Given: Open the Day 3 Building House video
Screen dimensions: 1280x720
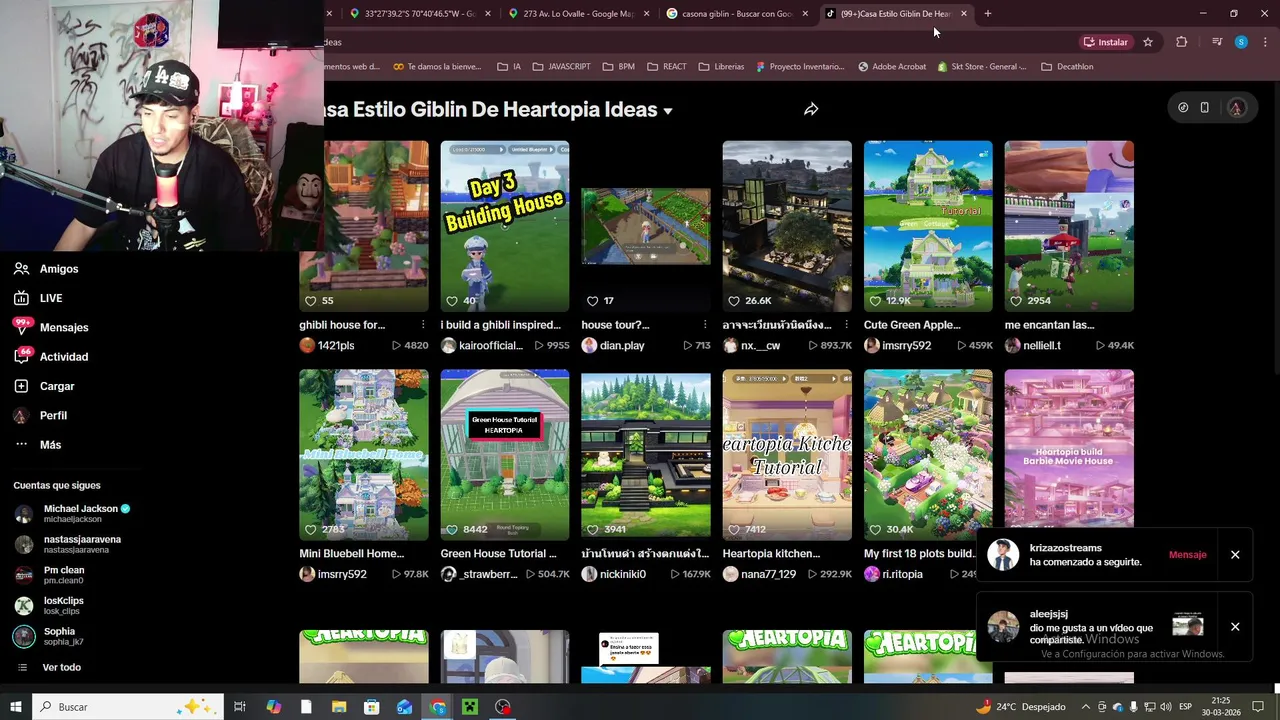Looking at the screenshot, I should [x=505, y=226].
